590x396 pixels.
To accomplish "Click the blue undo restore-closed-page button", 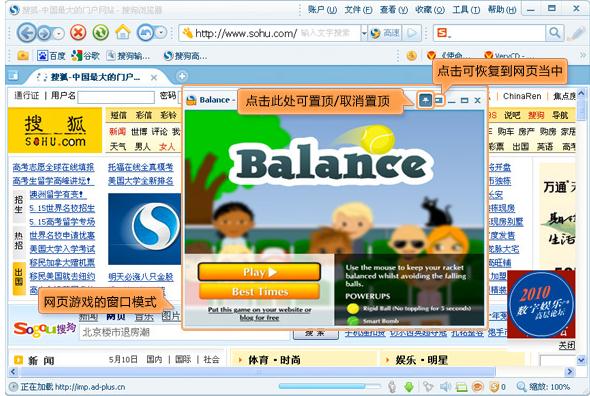I will 146,33.
